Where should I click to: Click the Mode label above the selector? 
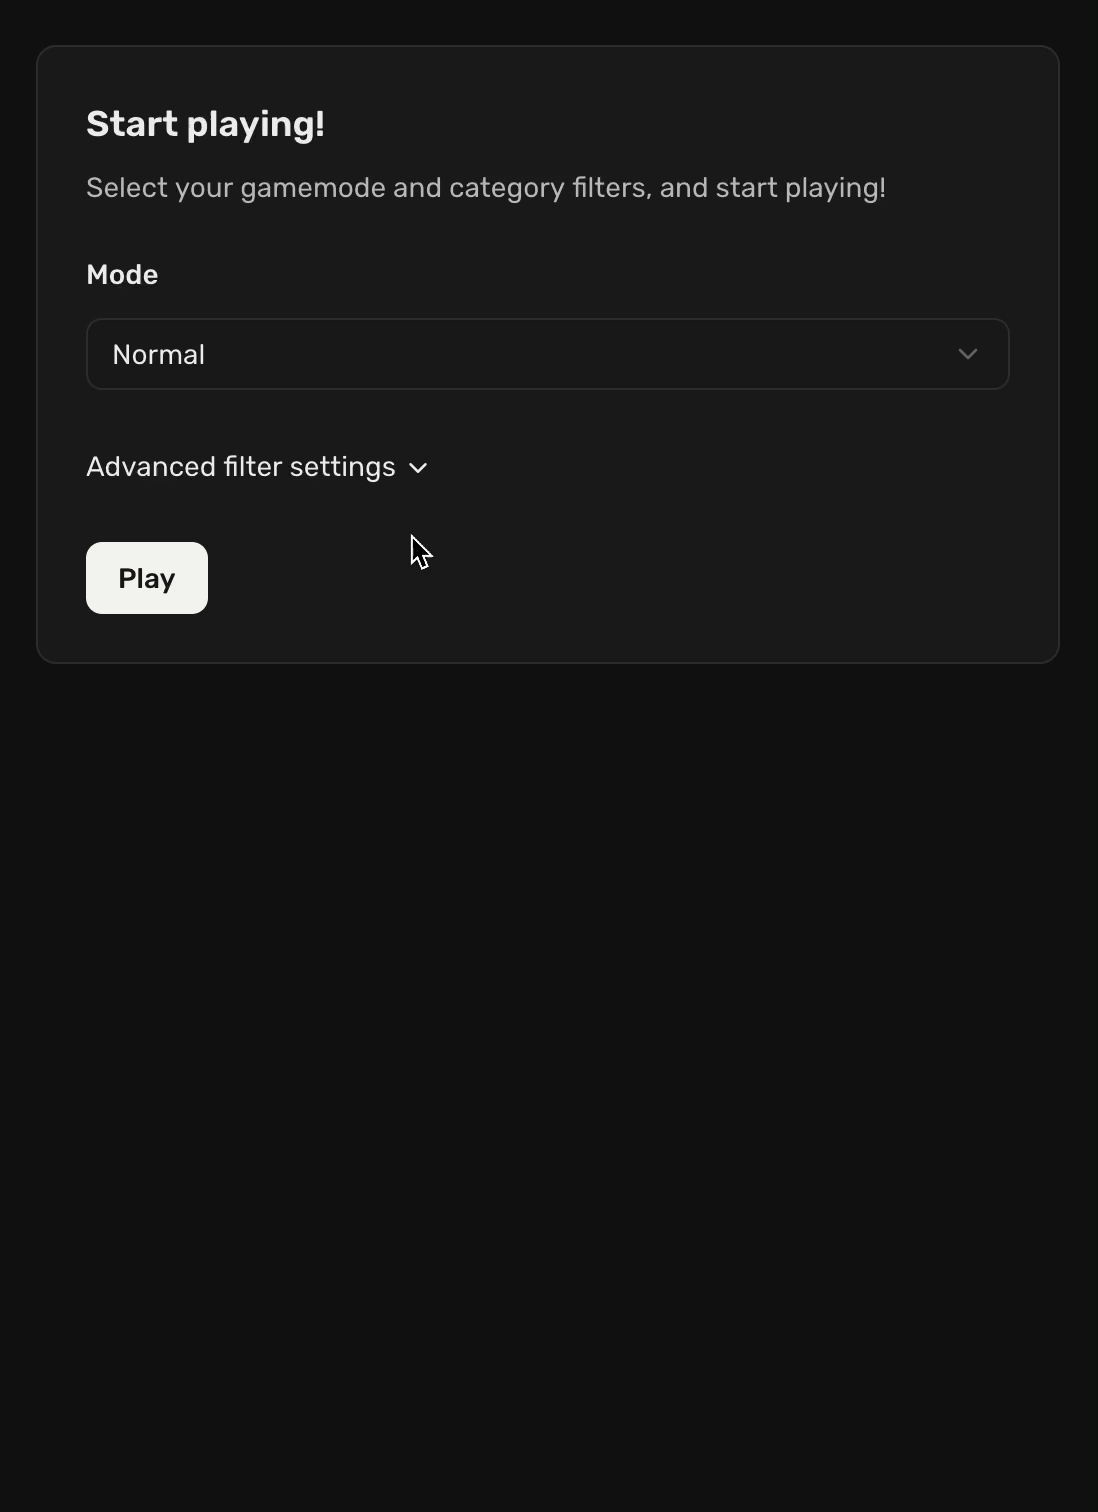click(x=121, y=274)
